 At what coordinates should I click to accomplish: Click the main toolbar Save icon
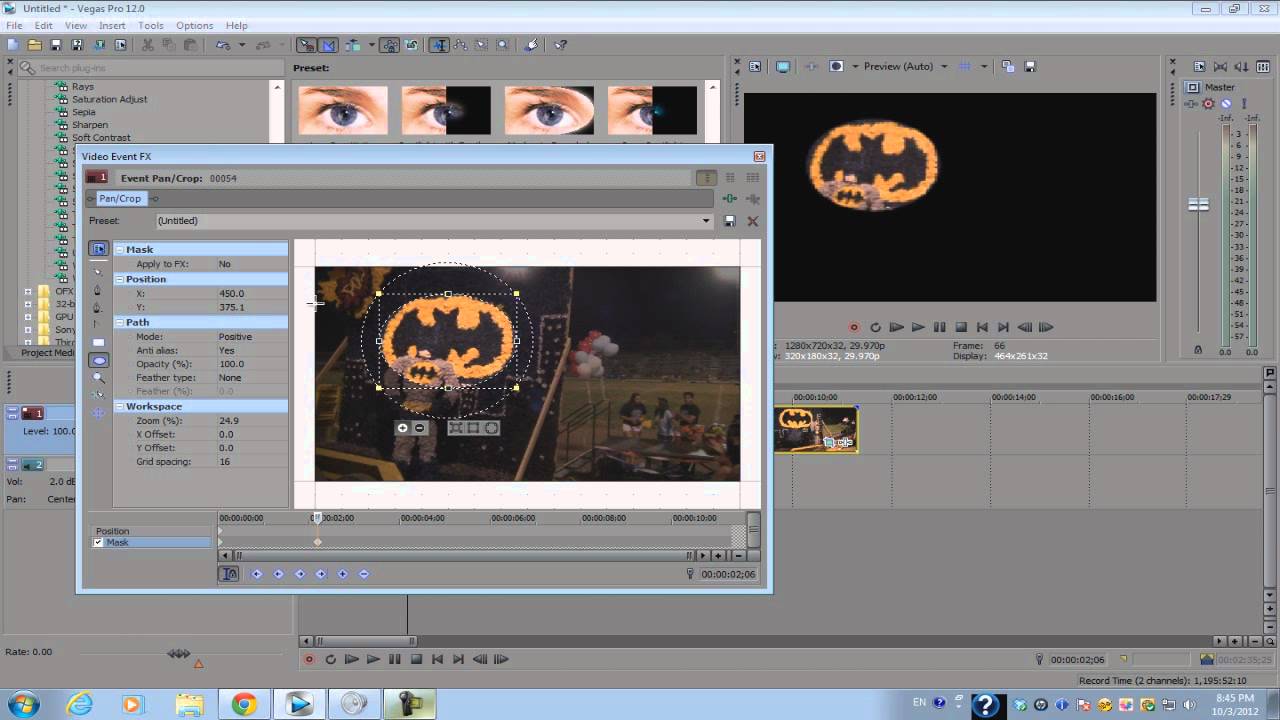(56, 45)
